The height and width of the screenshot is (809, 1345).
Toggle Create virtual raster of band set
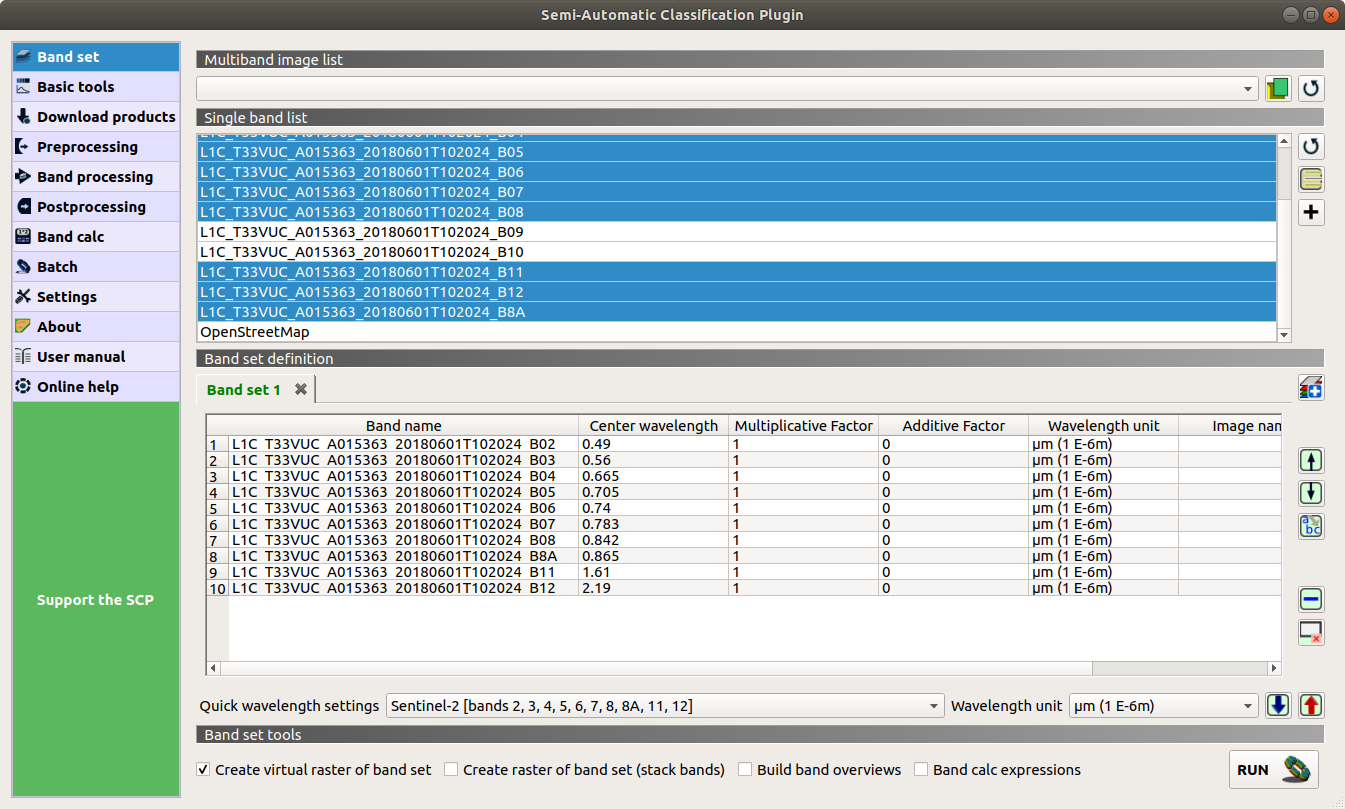click(x=204, y=770)
